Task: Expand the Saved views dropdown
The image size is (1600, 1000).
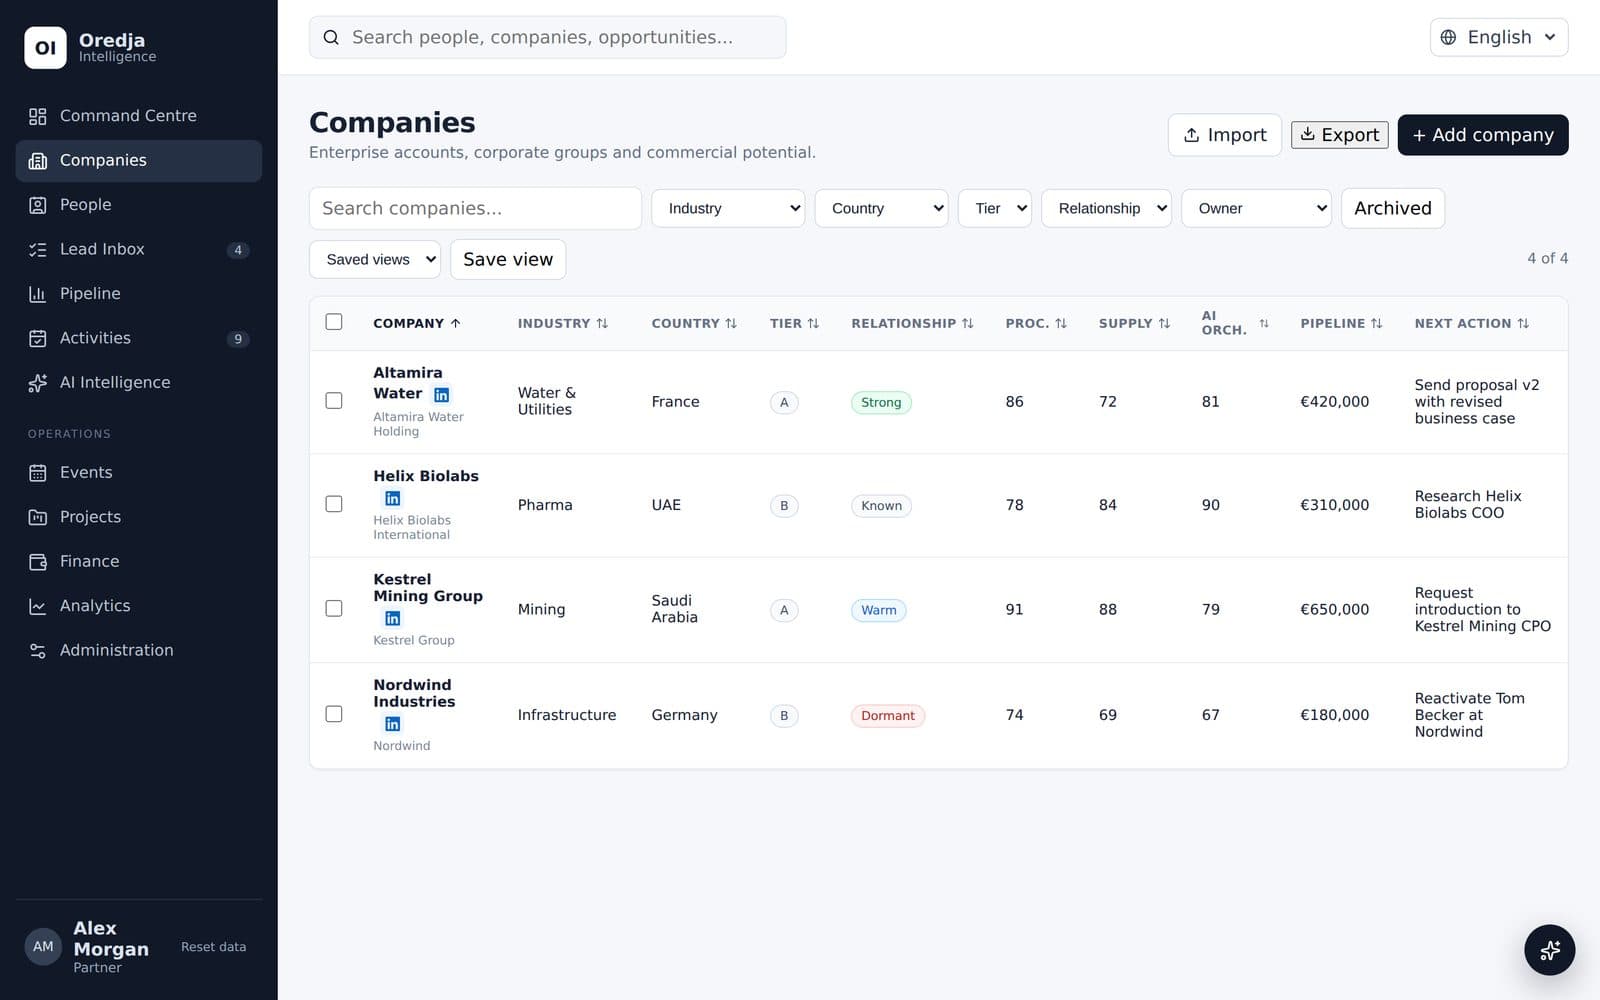Action: click(375, 259)
